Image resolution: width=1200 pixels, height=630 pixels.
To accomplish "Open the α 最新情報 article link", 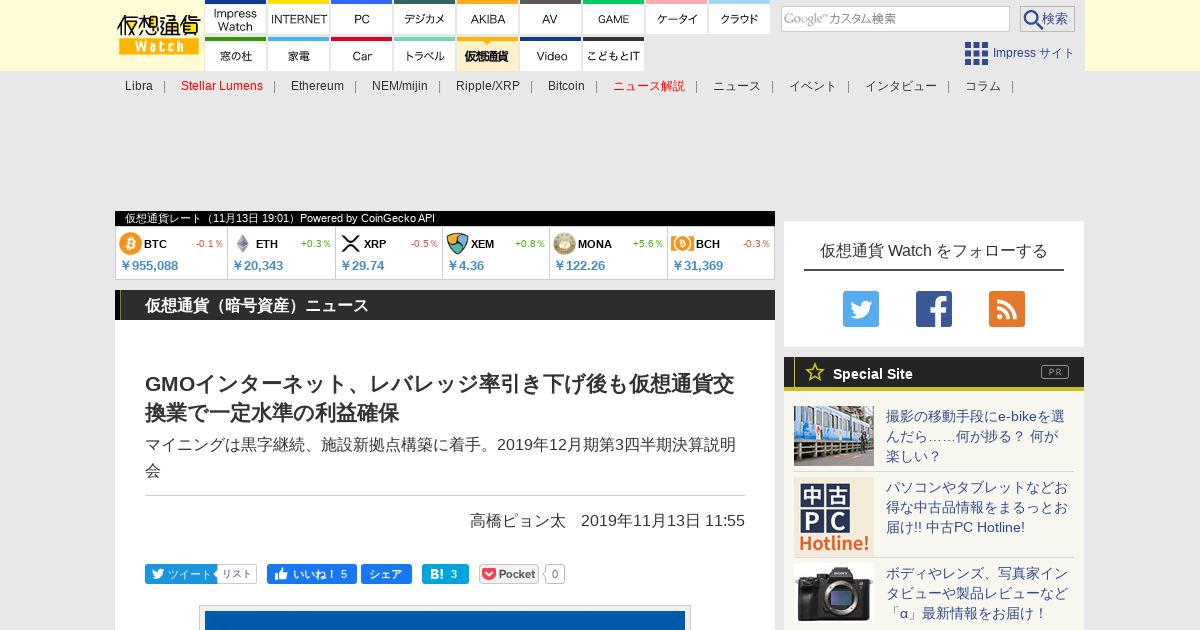I will pos(977,593).
